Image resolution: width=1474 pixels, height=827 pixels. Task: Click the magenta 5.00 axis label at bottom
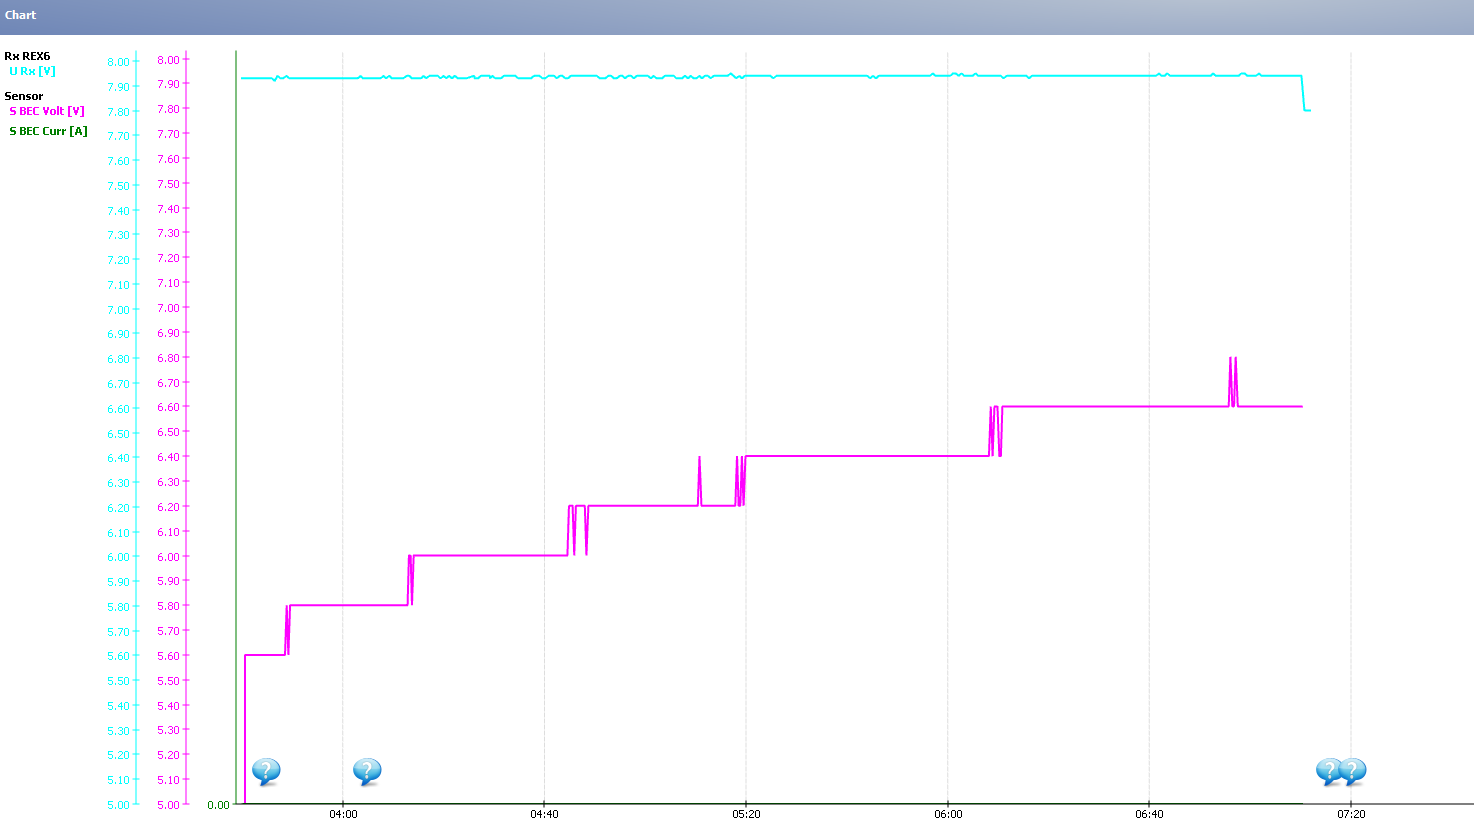click(x=168, y=805)
